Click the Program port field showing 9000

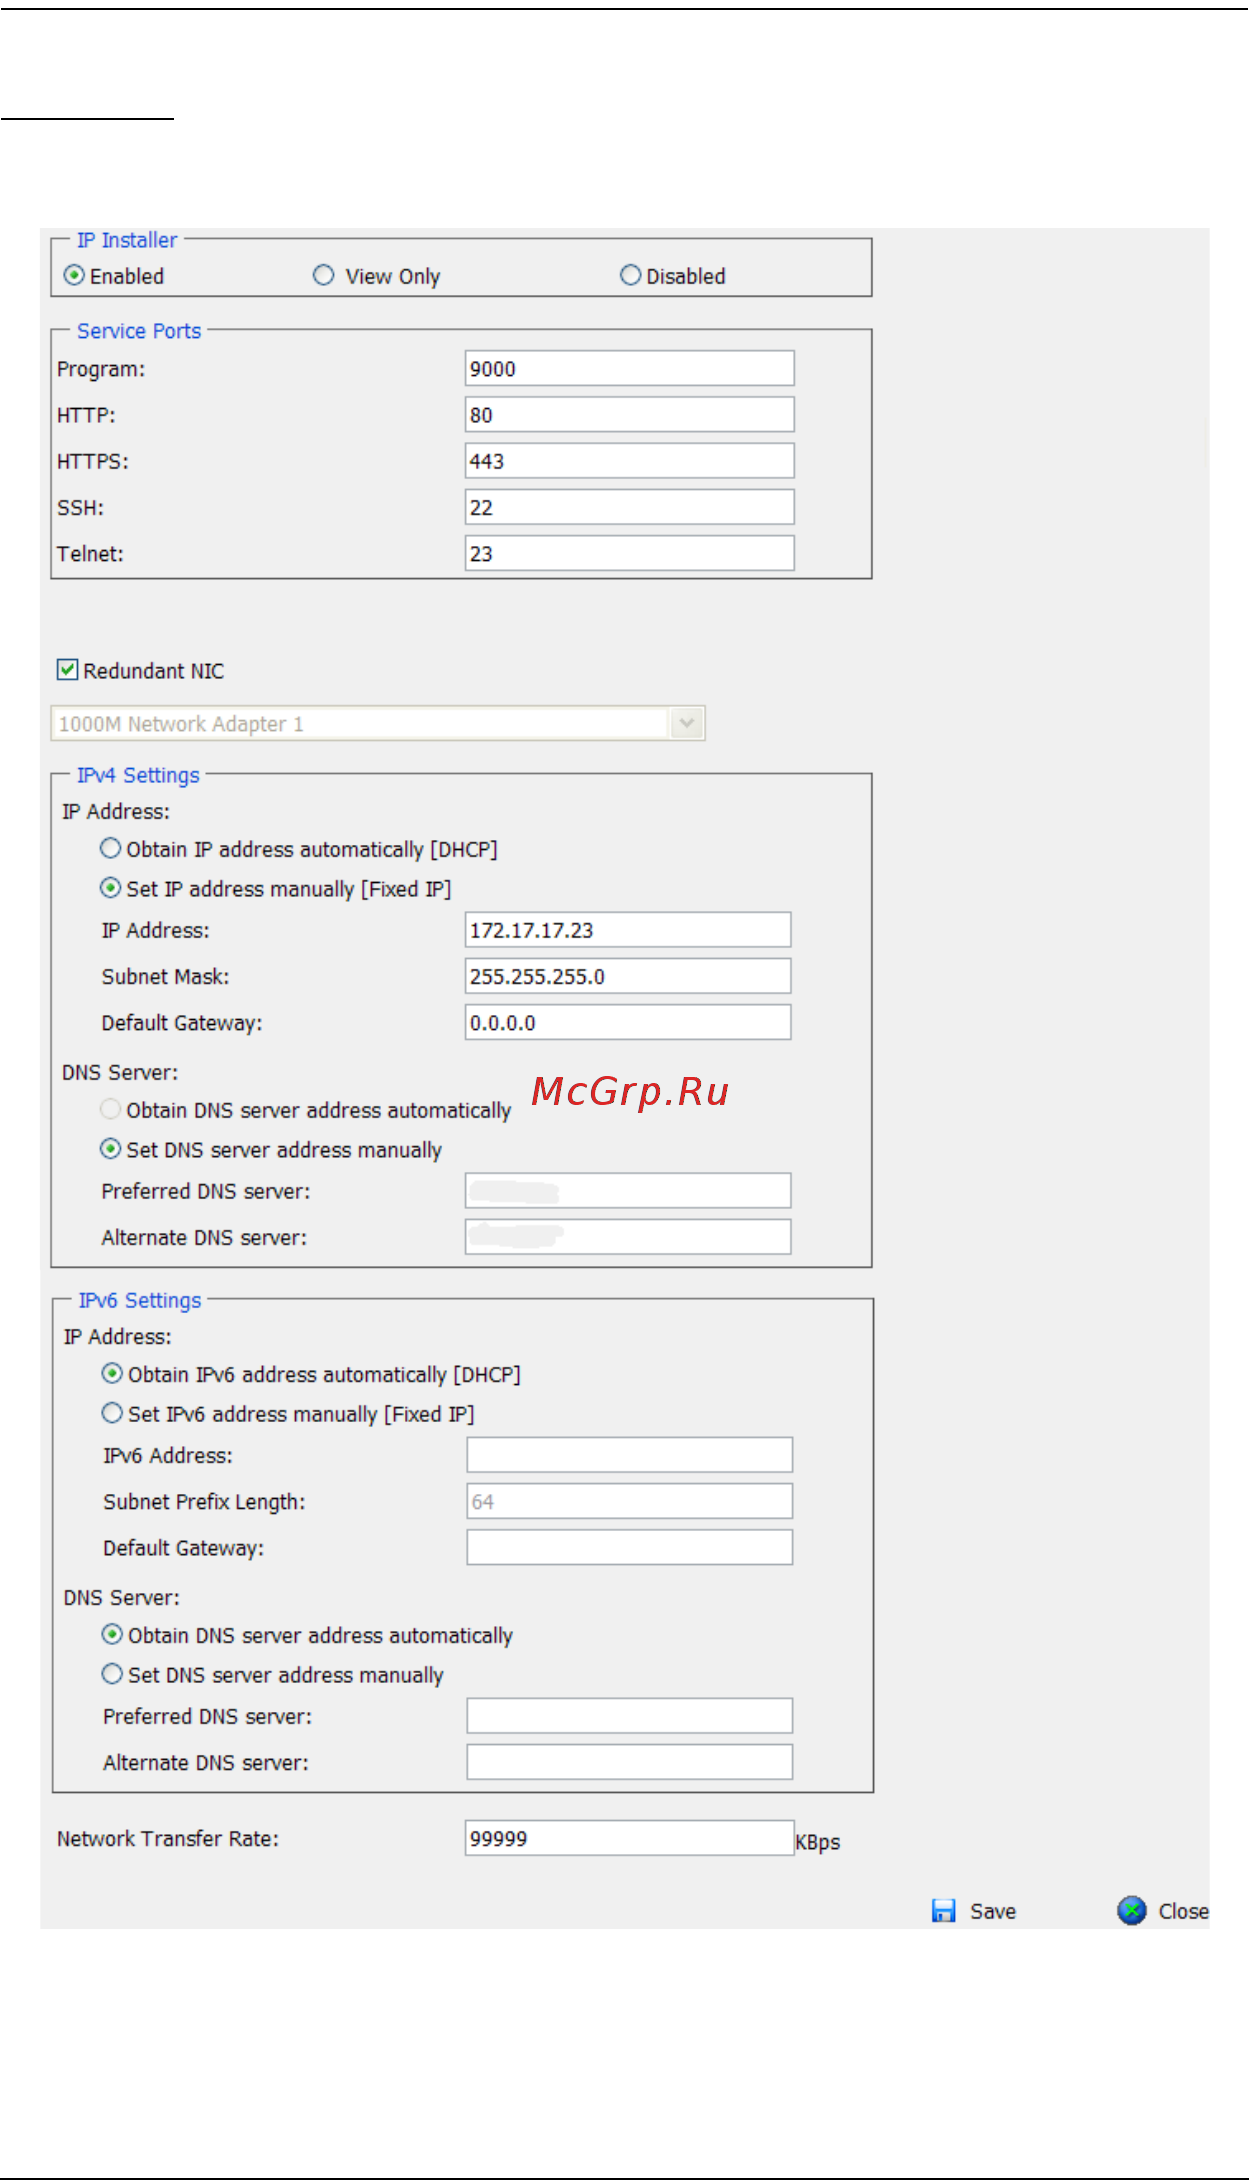click(630, 368)
